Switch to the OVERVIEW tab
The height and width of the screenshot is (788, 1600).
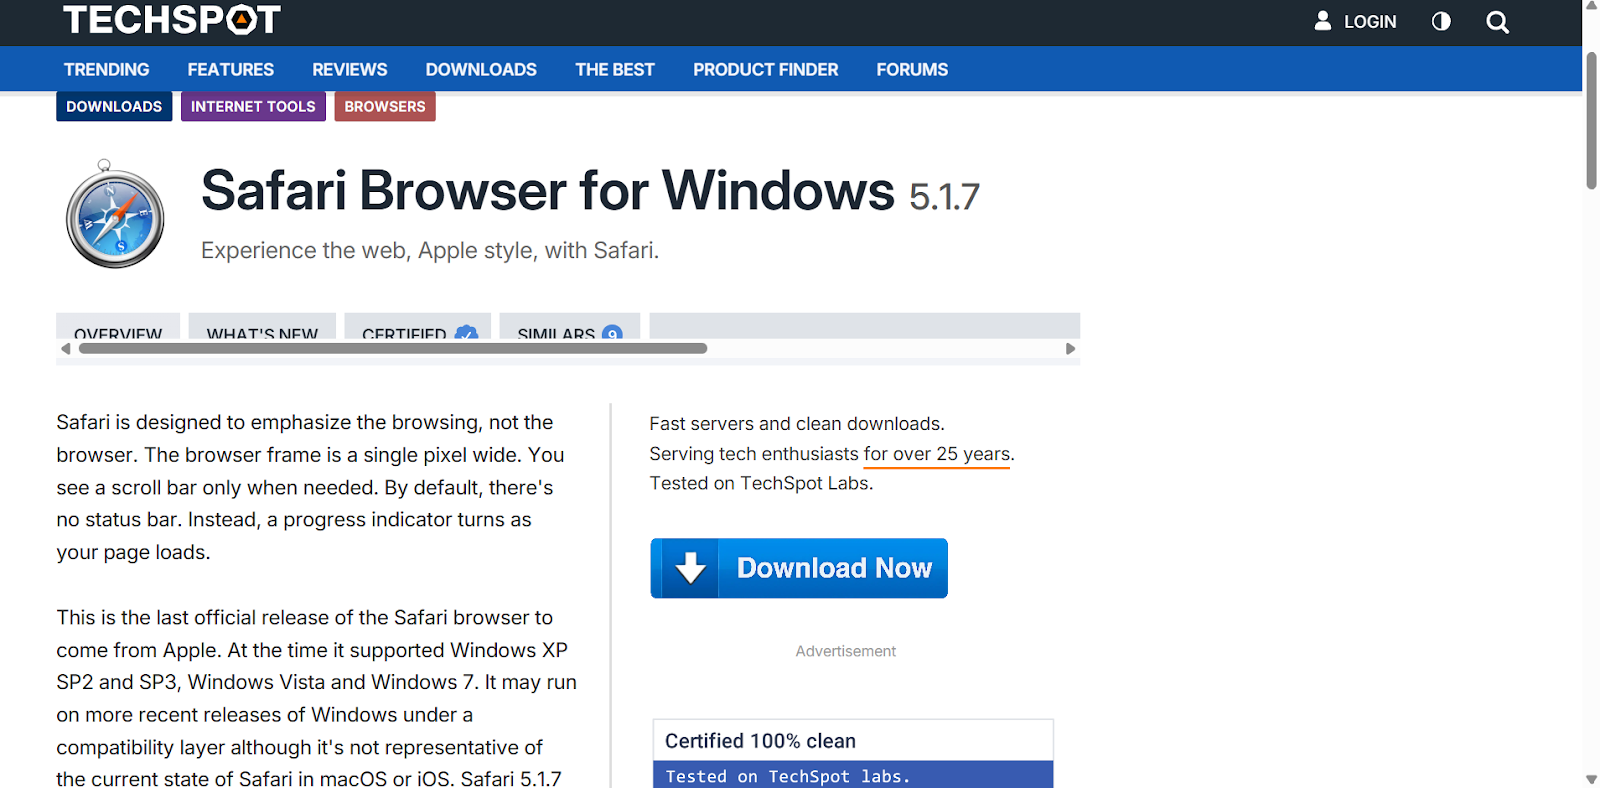(118, 327)
